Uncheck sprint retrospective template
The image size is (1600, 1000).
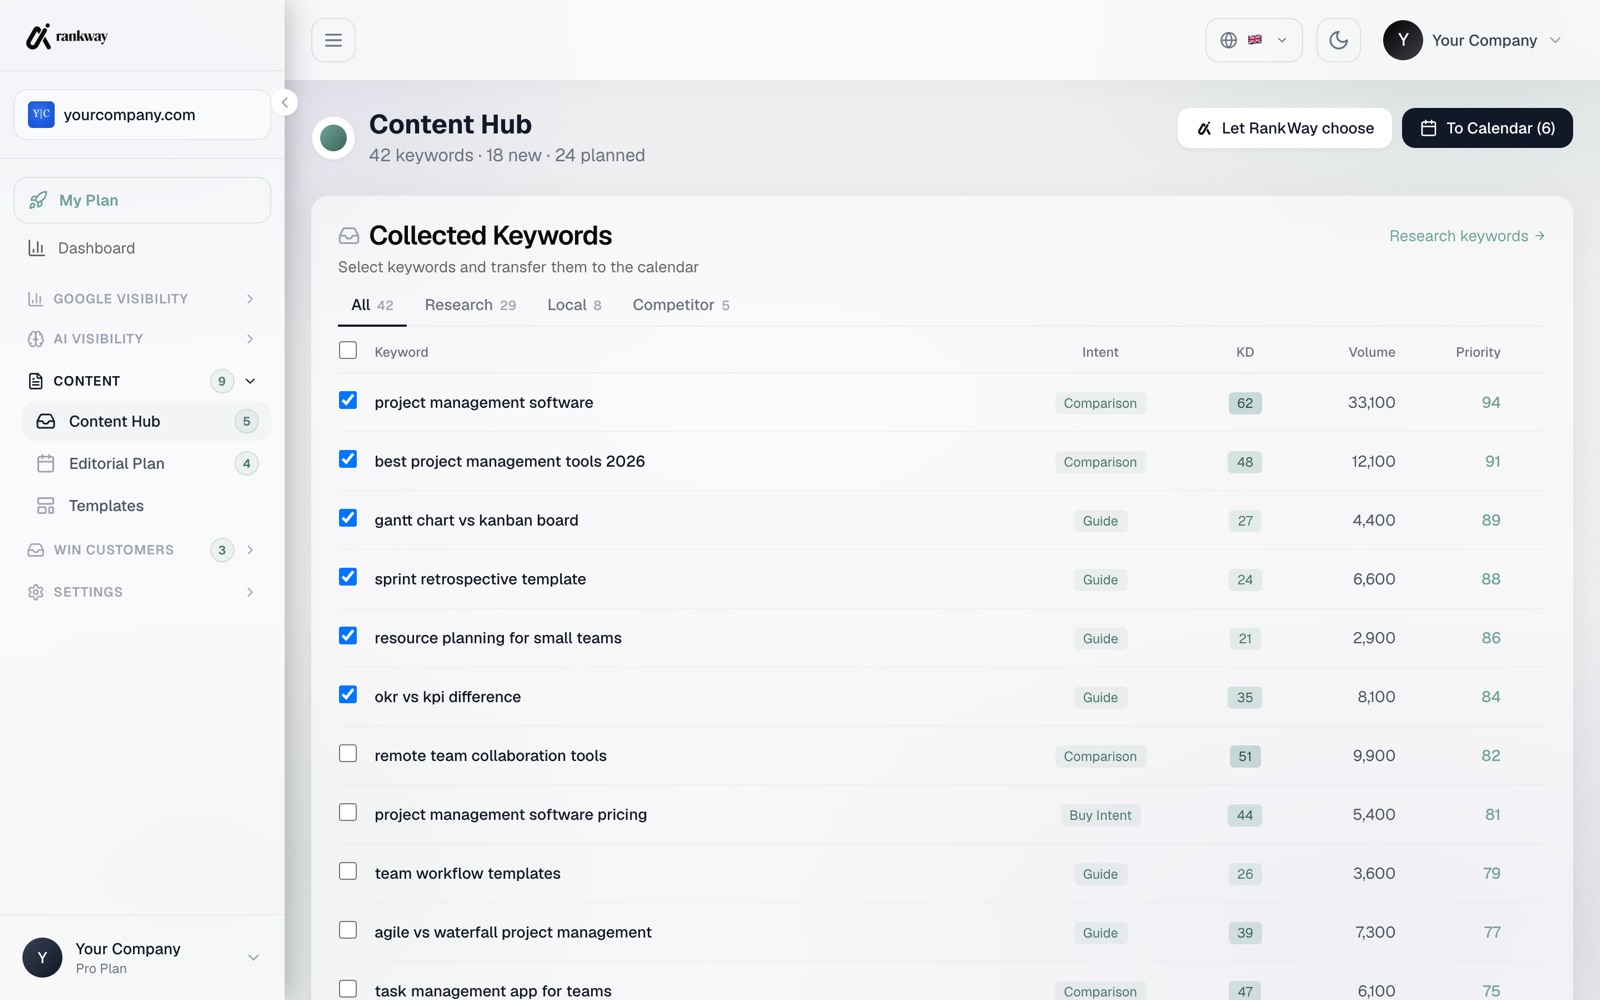(x=348, y=577)
